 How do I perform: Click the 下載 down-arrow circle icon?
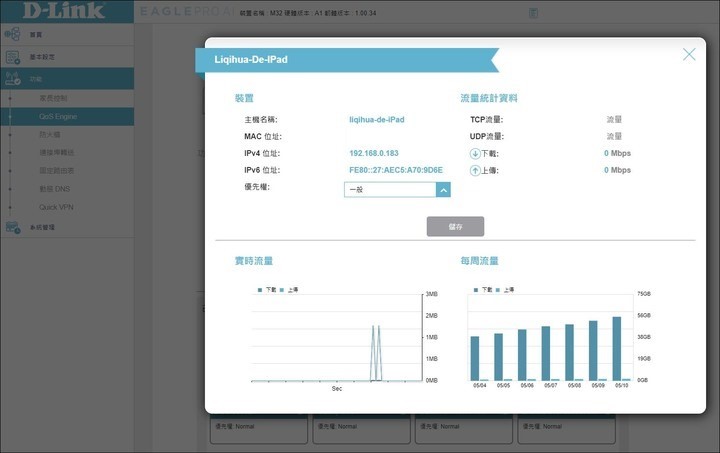pos(475,154)
